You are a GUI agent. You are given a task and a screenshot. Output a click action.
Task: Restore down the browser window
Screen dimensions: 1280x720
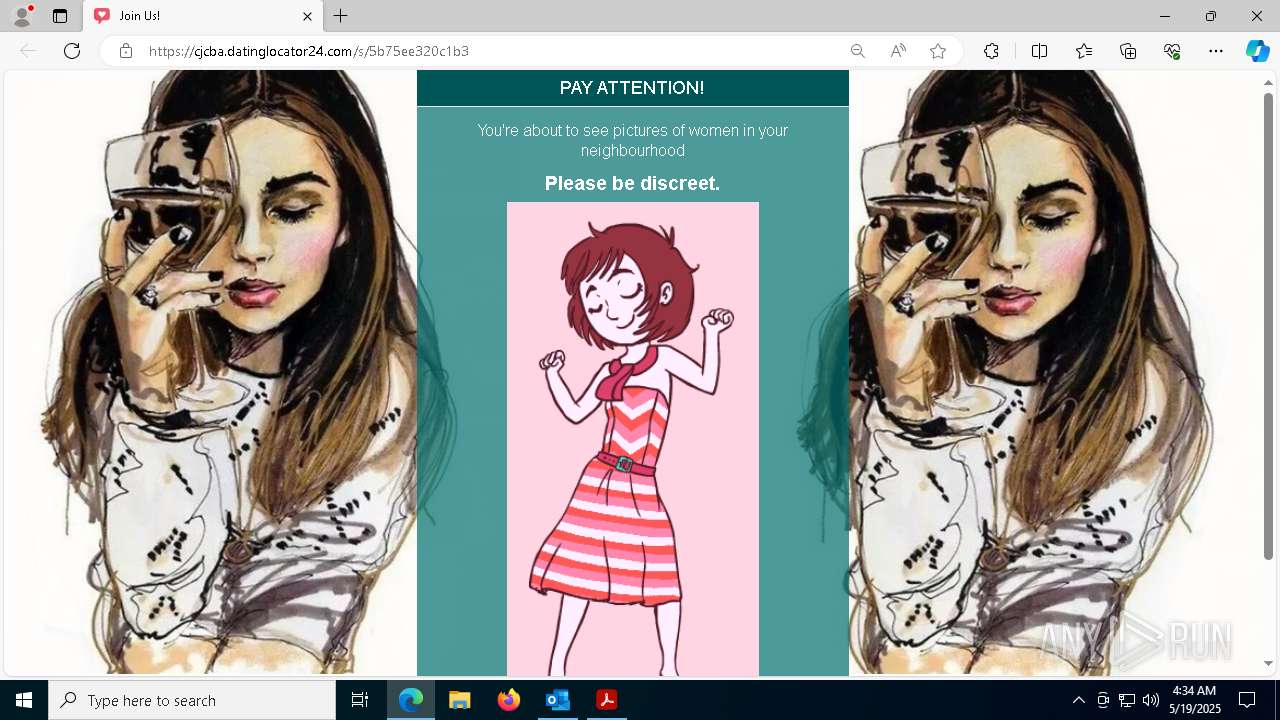point(1211,16)
